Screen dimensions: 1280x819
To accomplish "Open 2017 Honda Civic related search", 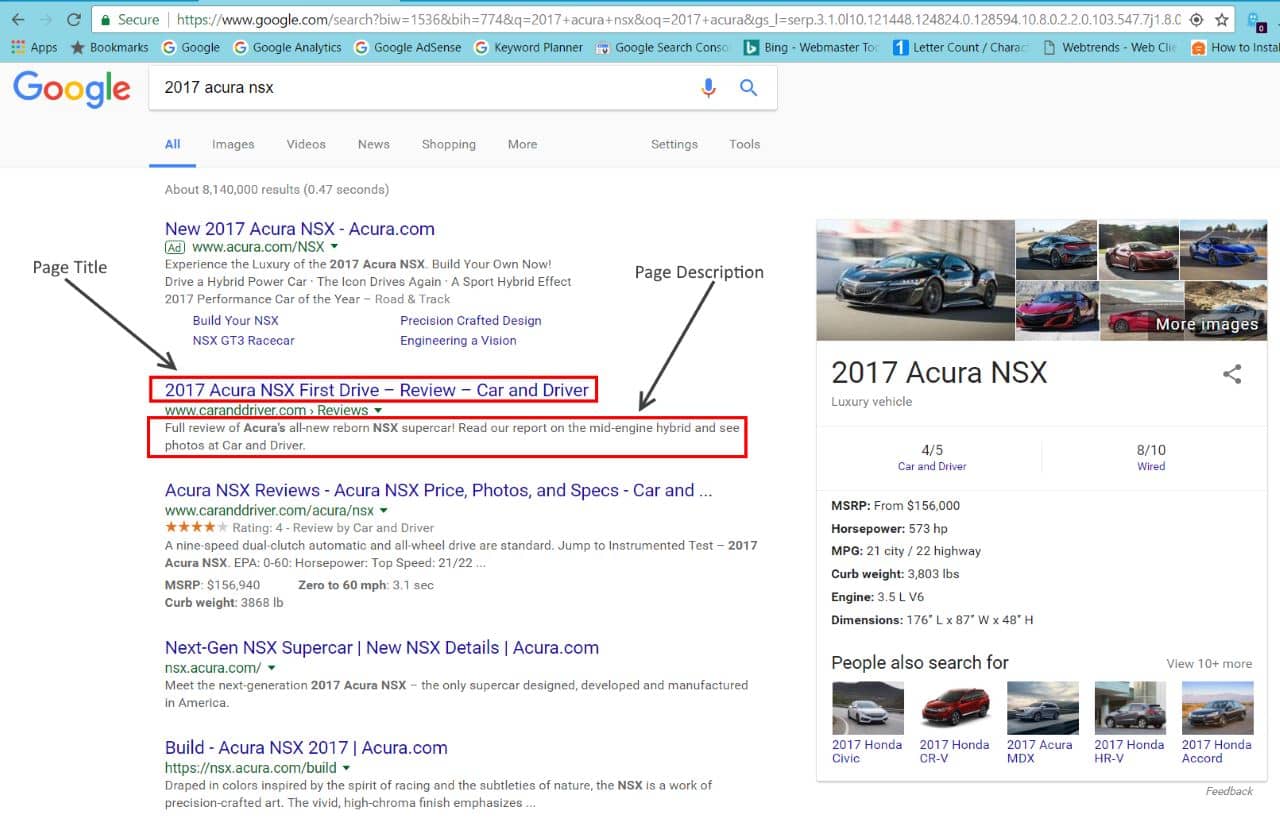I will [x=867, y=723].
